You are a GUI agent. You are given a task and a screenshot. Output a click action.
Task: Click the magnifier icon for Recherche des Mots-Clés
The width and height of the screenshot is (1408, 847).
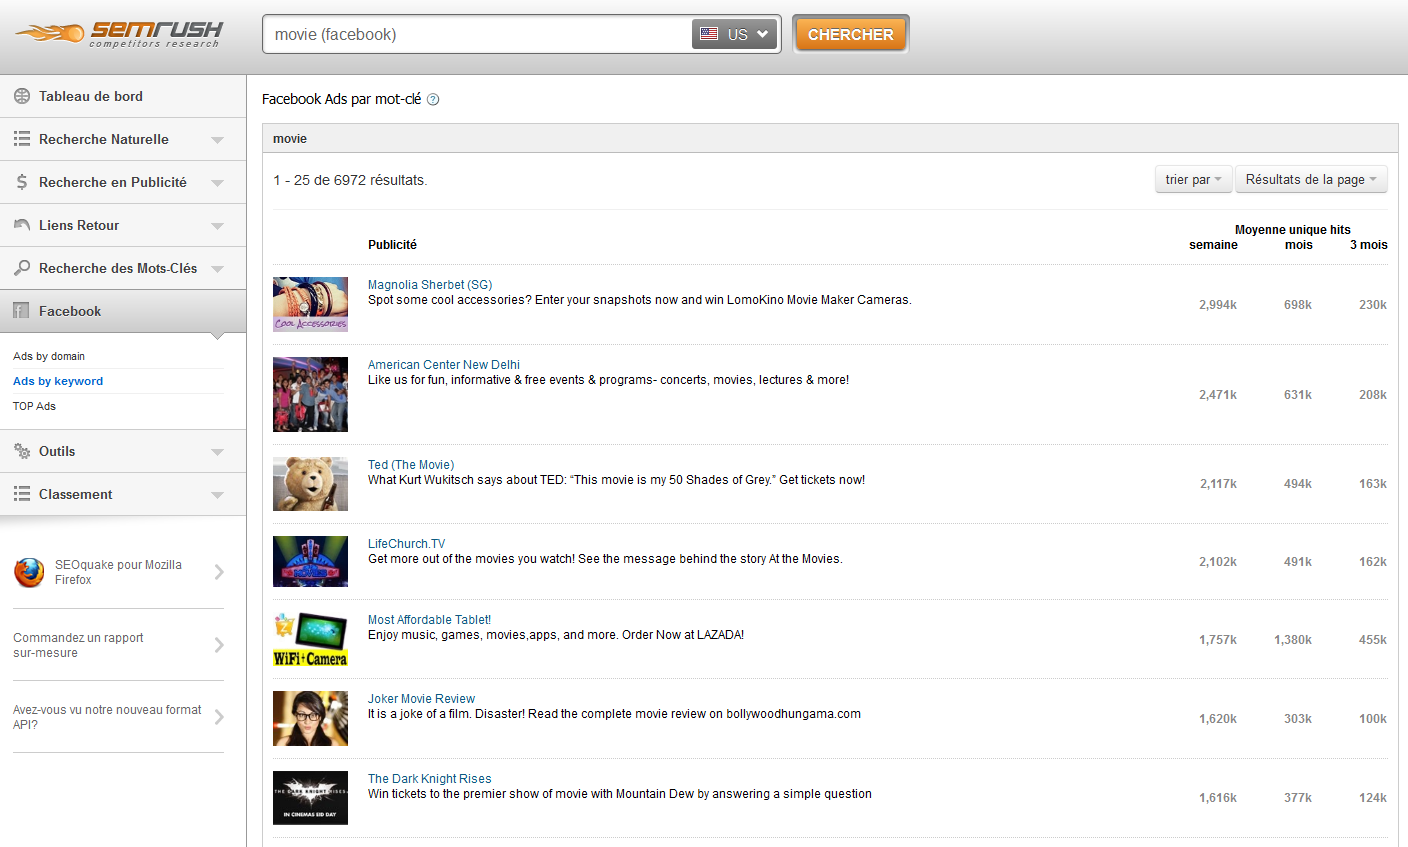(x=21, y=268)
